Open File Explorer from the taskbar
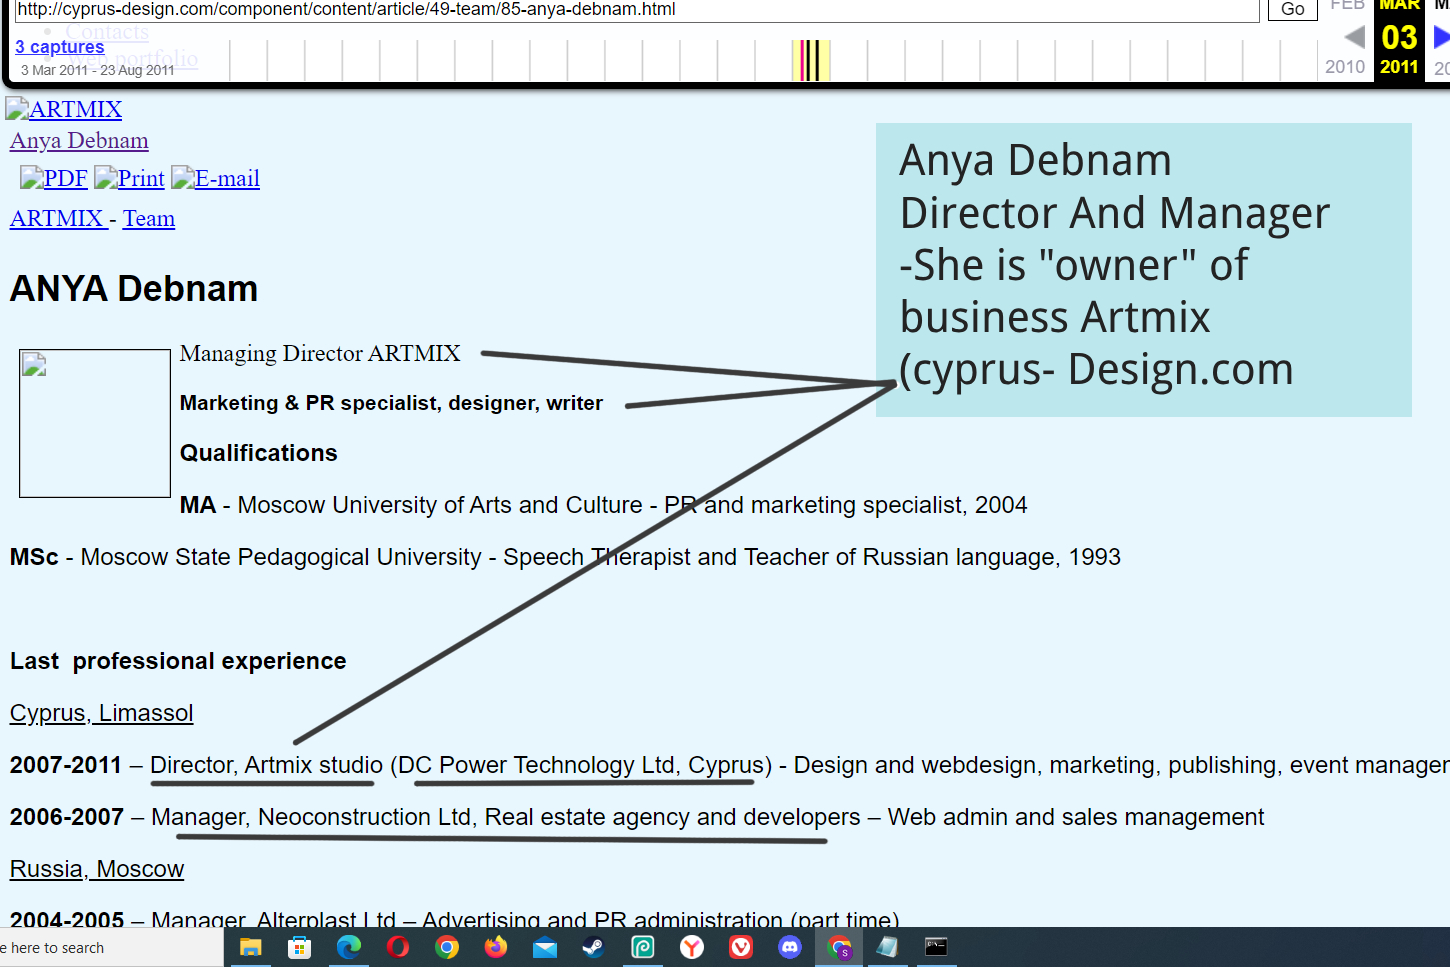This screenshot has width=1450, height=967. click(x=251, y=947)
